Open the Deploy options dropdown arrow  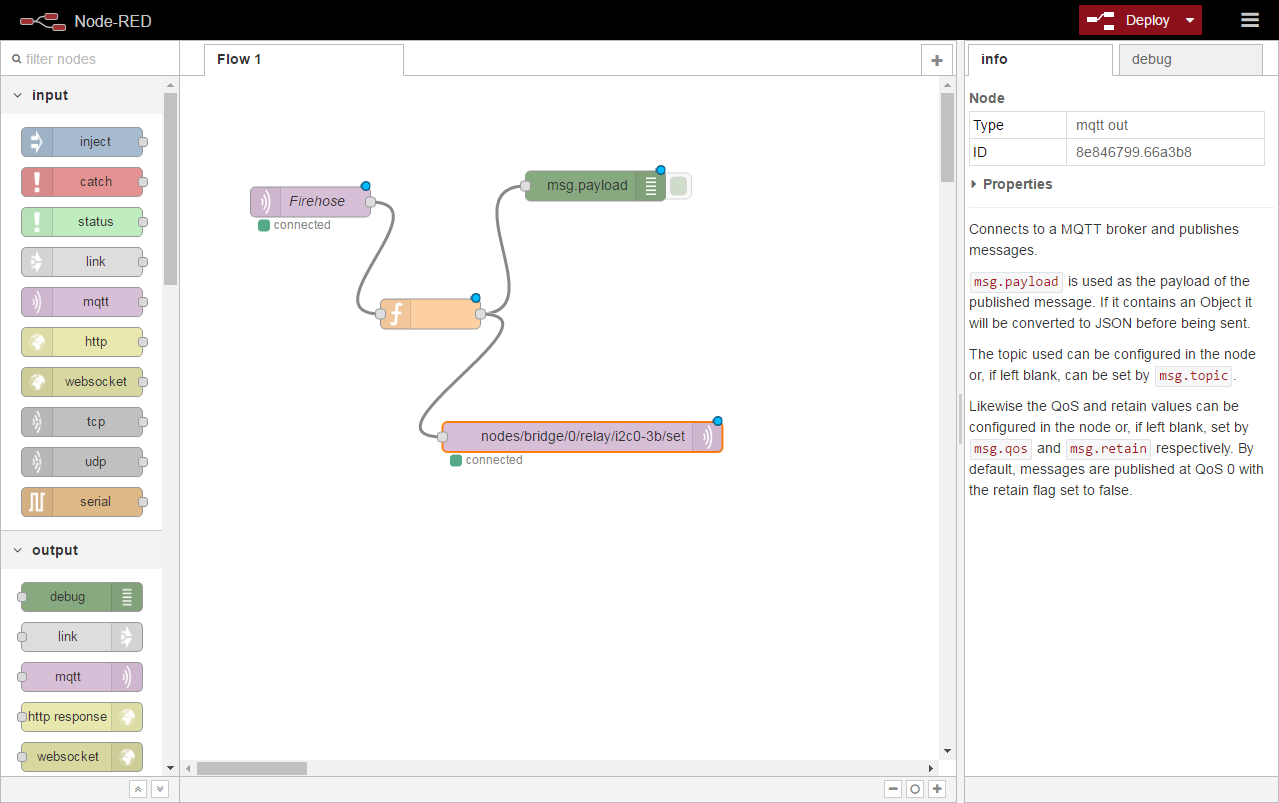pos(1189,20)
